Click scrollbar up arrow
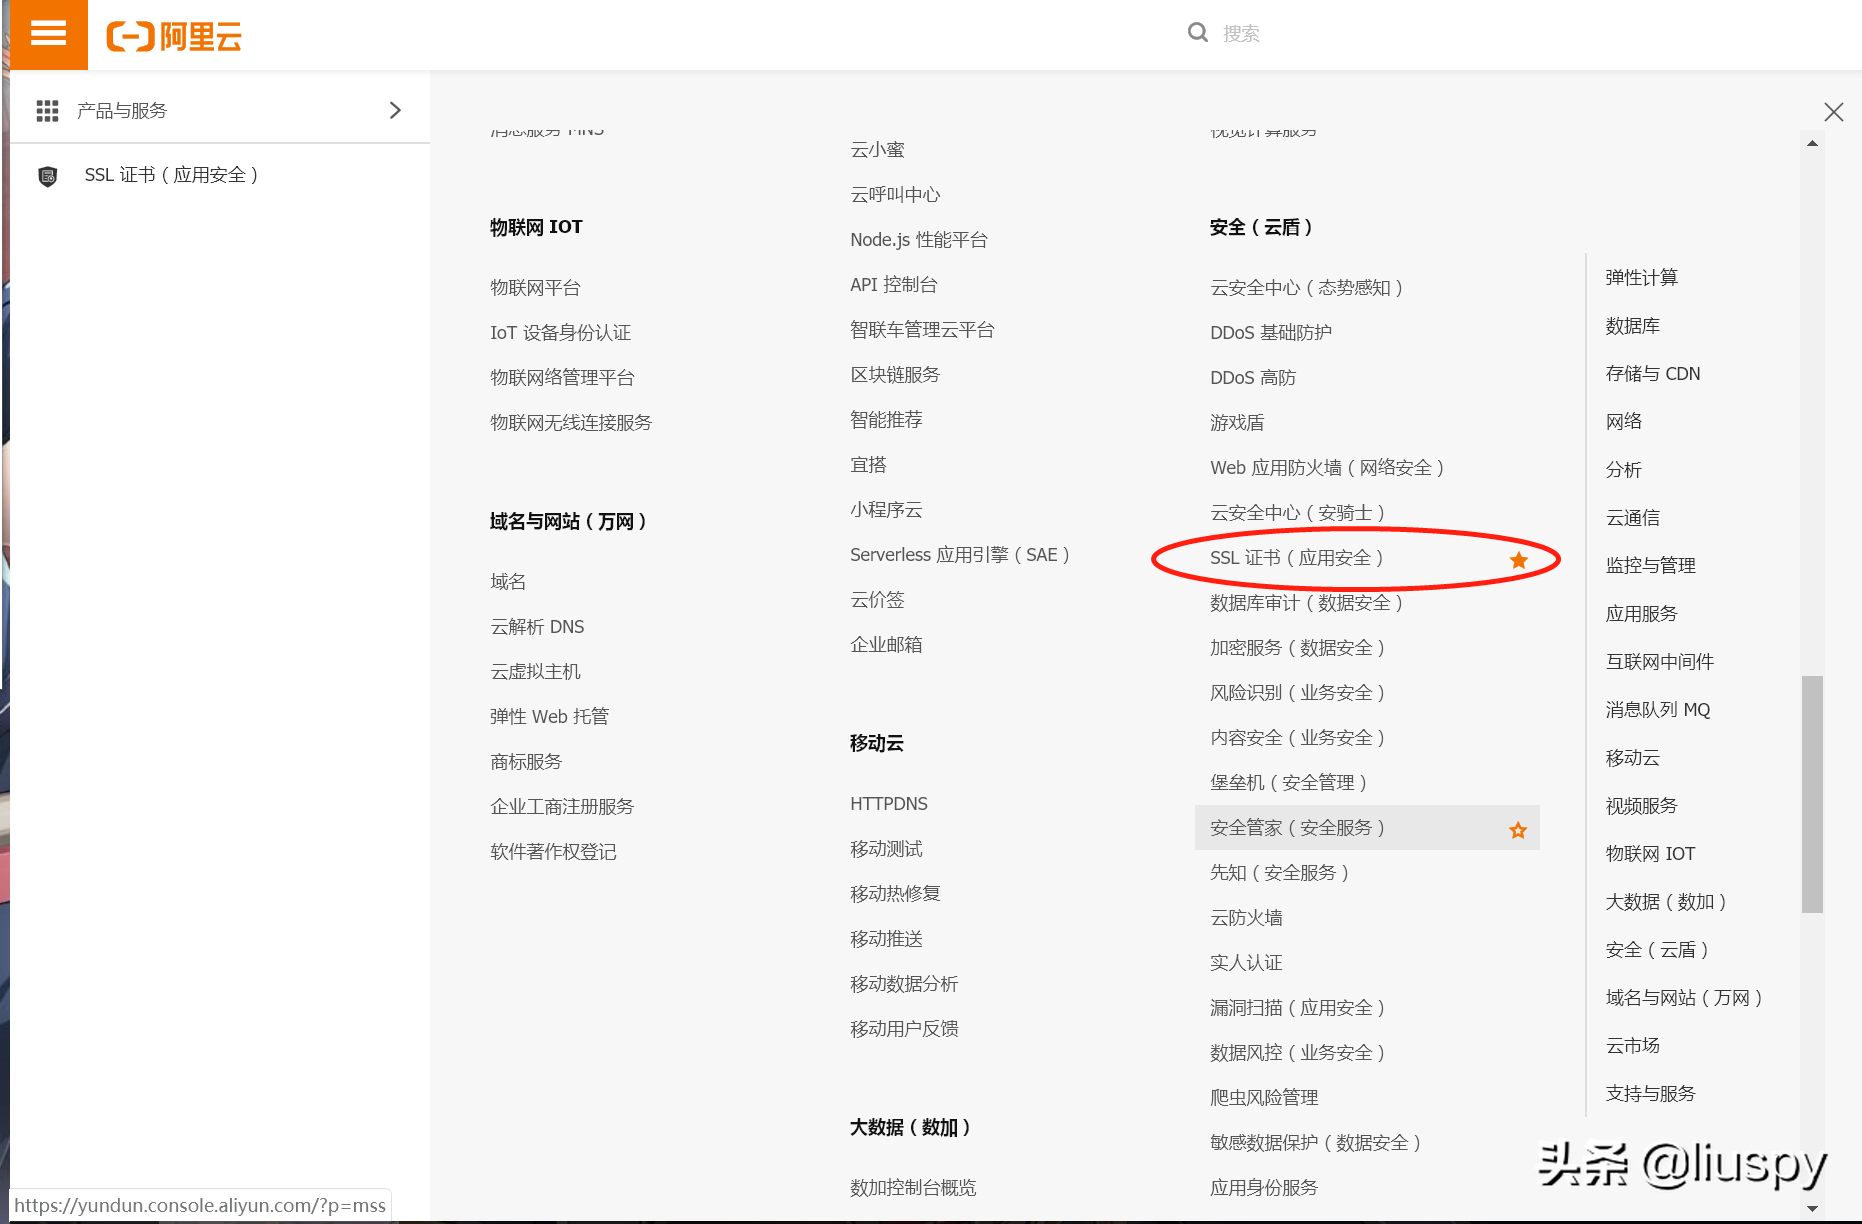Viewport: 1862px width, 1224px height. pos(1812,144)
